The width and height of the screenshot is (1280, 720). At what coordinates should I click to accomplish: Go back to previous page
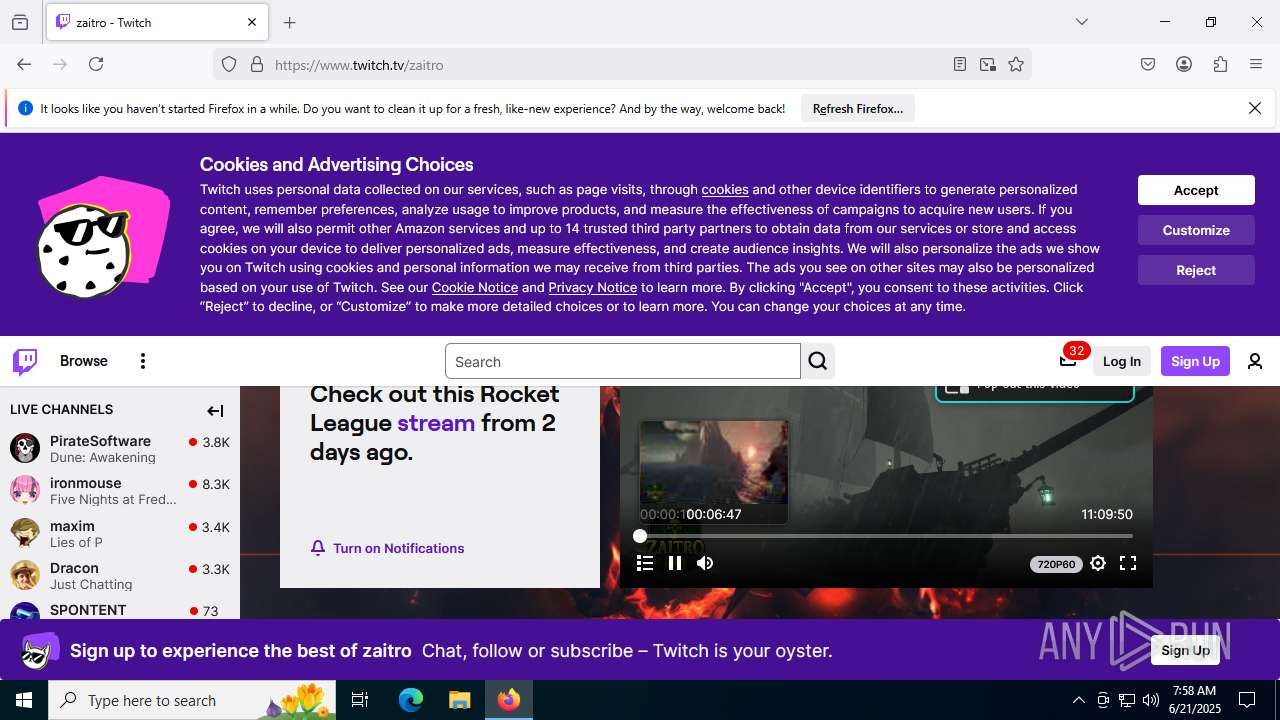point(24,64)
